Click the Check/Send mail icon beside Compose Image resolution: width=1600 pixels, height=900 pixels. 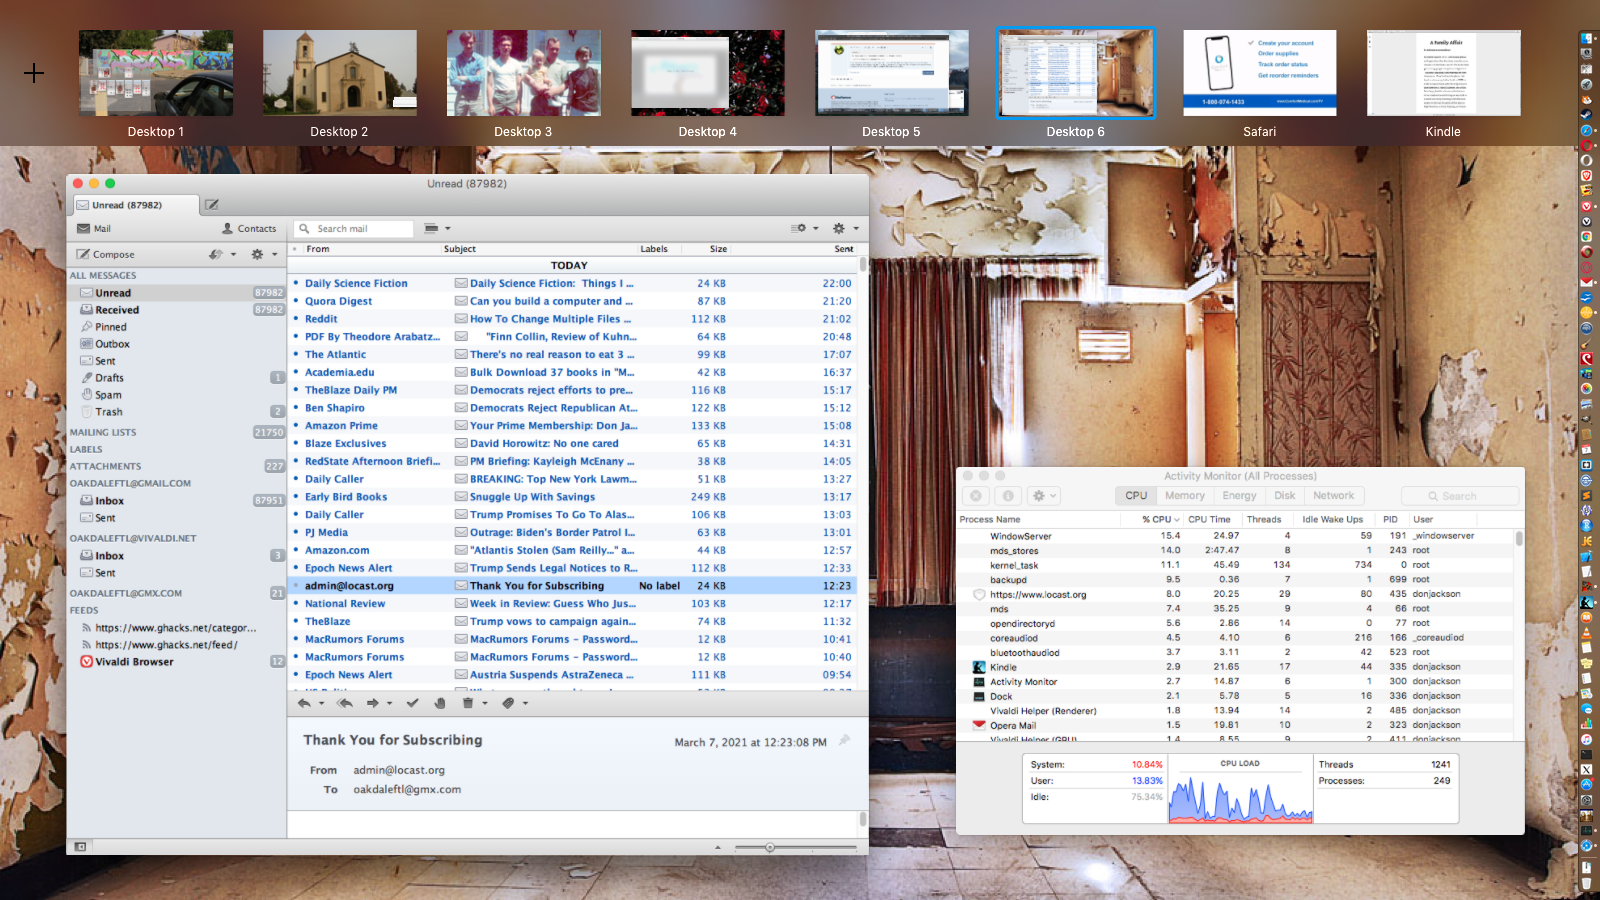[x=215, y=254]
